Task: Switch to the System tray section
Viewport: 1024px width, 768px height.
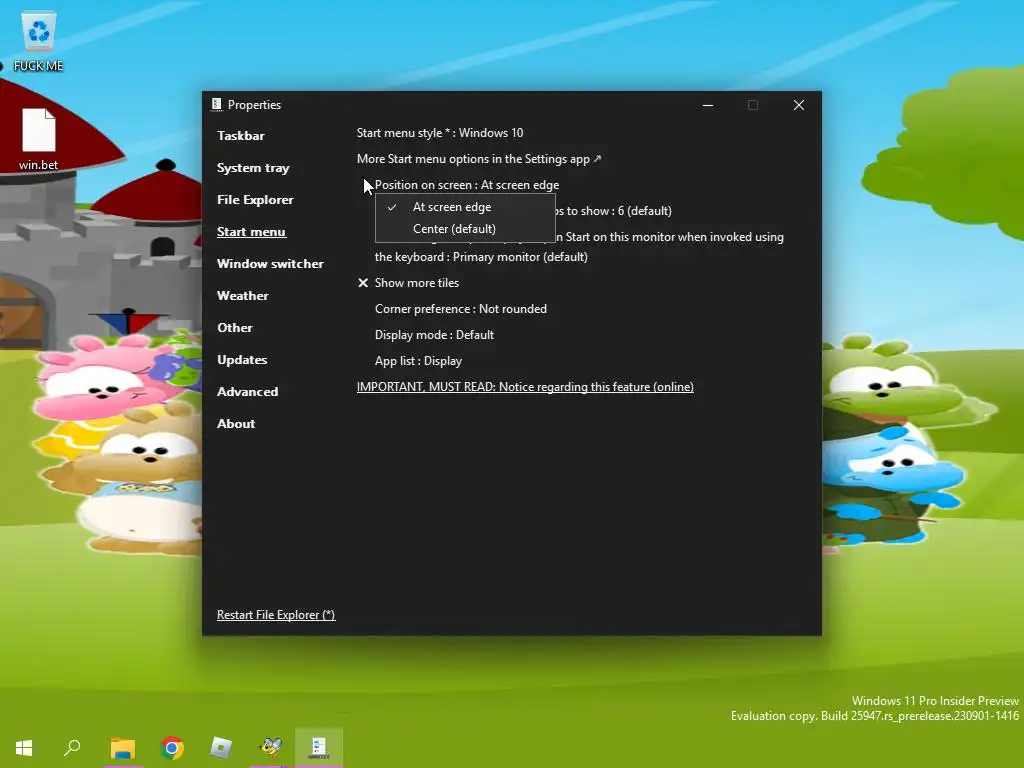Action: [x=253, y=168]
